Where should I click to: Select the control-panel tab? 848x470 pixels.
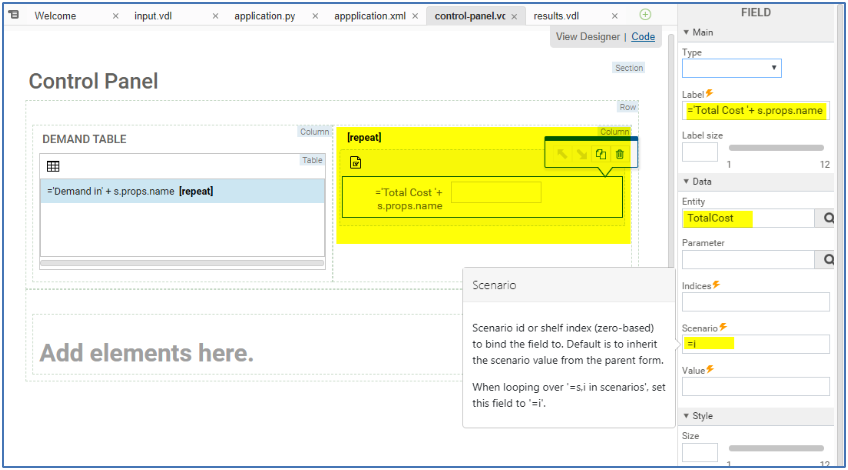pyautogui.click(x=470, y=16)
